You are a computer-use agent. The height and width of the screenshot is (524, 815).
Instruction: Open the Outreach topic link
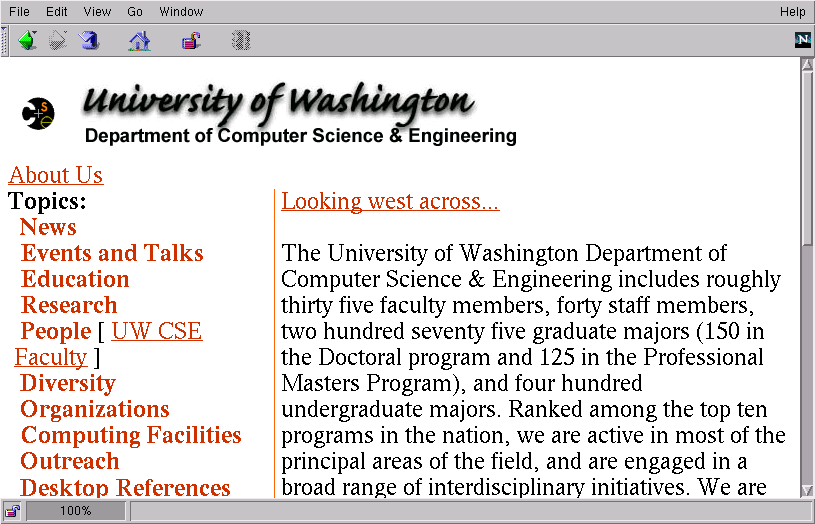point(70,461)
